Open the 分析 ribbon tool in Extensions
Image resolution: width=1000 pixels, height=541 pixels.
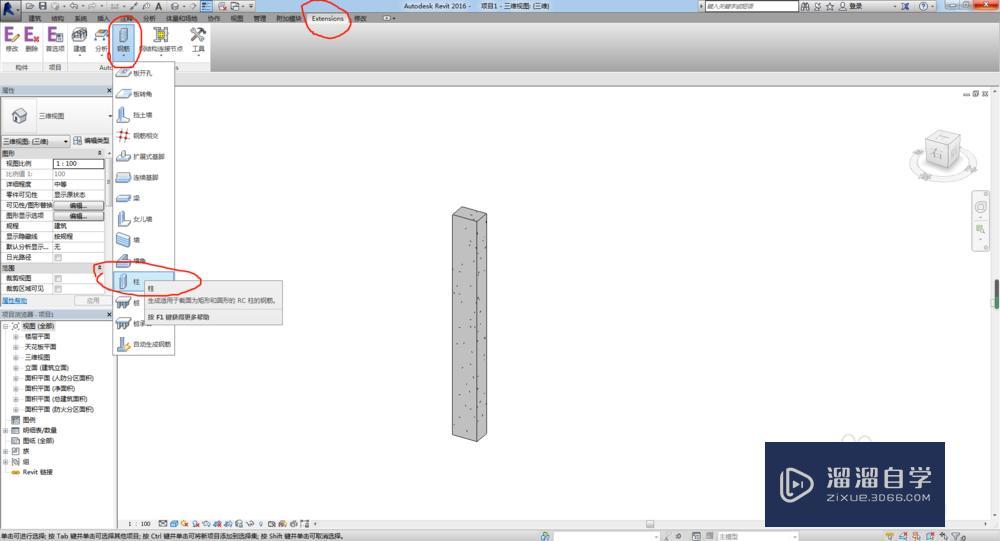[101, 40]
